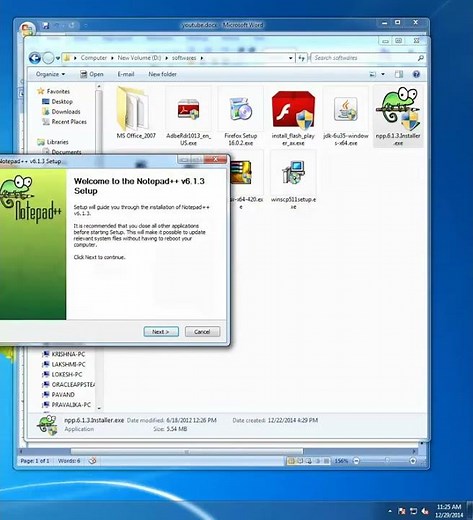Viewport: 473px width, 520px height.
Task: Select PRAVALIKA-PC in network list
Action: 71,405
